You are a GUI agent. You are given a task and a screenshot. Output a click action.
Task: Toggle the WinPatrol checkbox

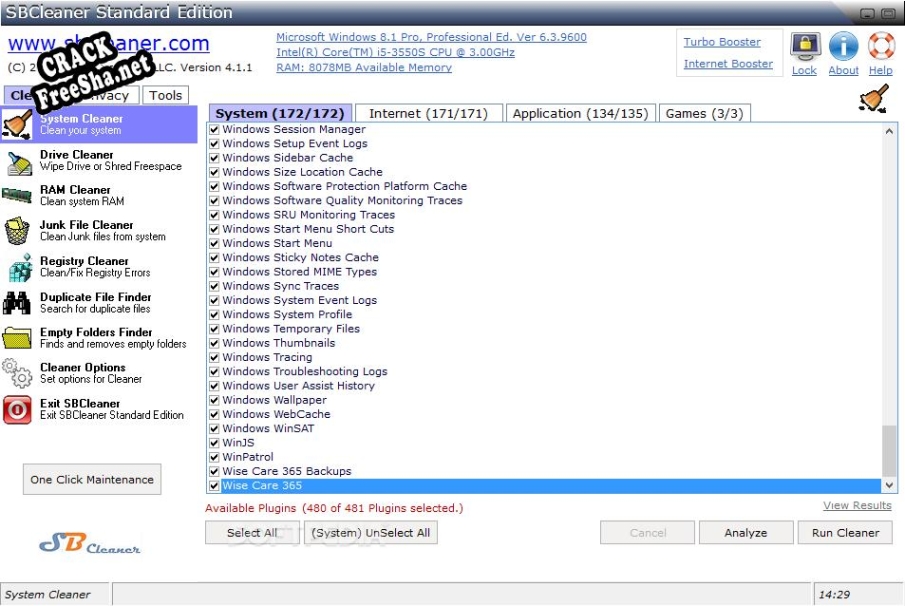214,457
